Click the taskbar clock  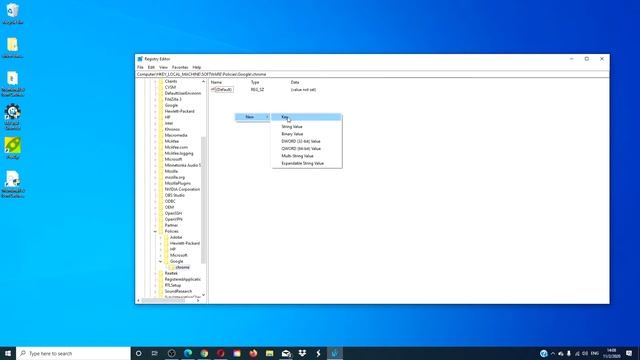[612, 353]
